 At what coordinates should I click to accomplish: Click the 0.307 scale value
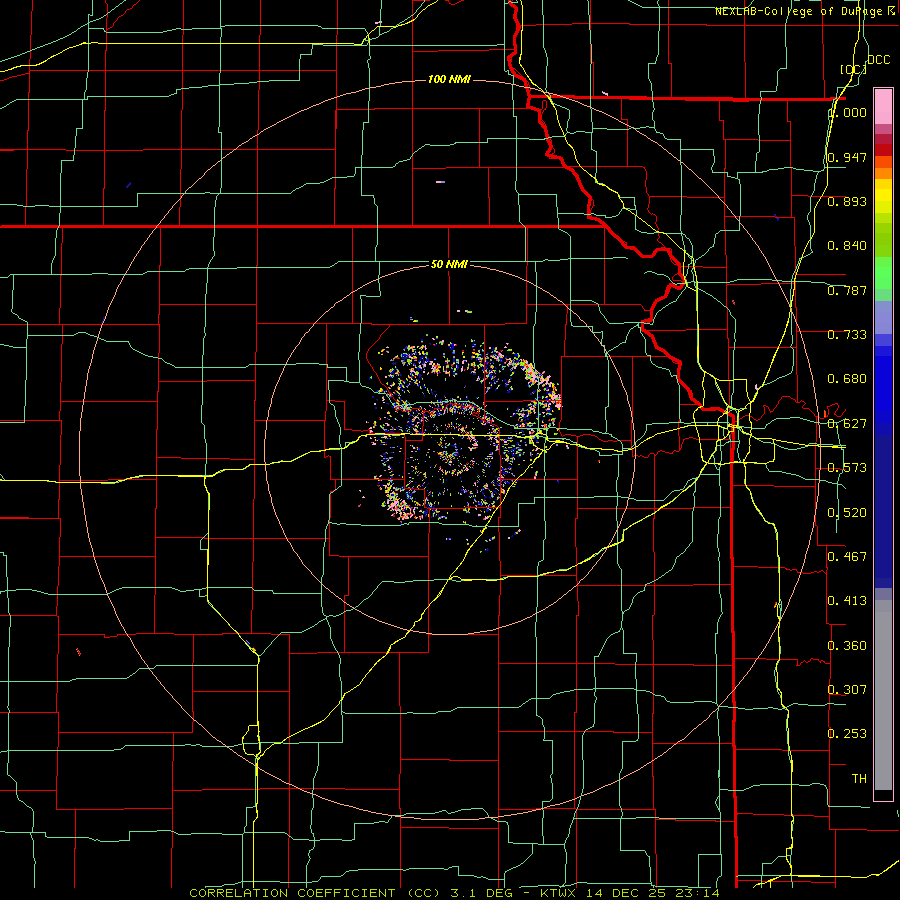847,689
